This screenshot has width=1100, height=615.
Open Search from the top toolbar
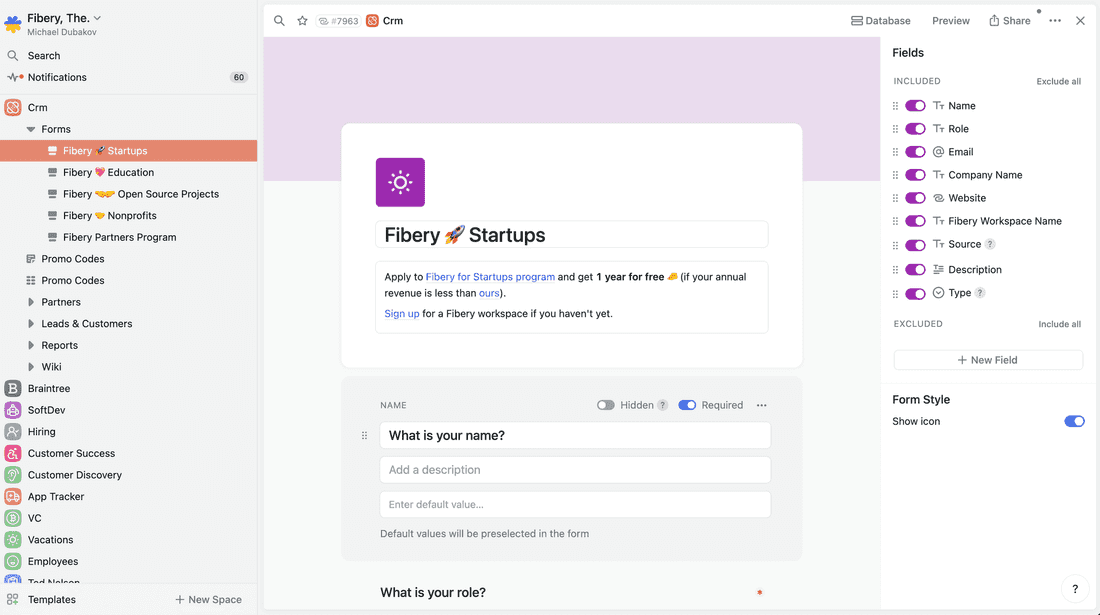click(x=278, y=20)
